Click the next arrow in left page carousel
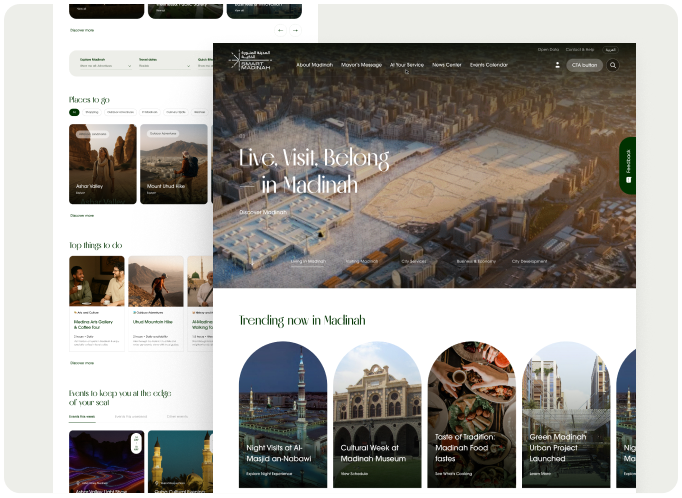Screen dimensions: 682x498 (x=295, y=30)
